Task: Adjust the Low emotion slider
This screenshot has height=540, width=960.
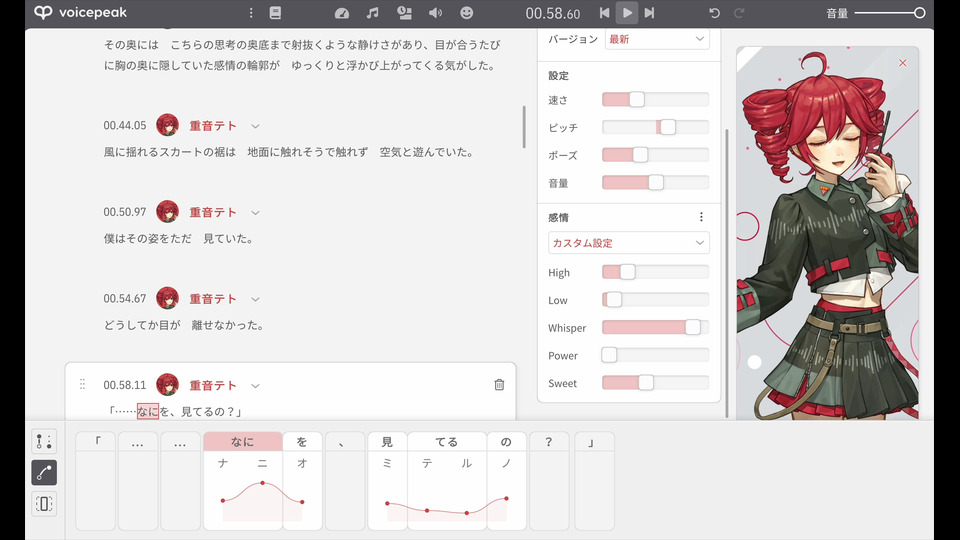Action: [x=655, y=299]
